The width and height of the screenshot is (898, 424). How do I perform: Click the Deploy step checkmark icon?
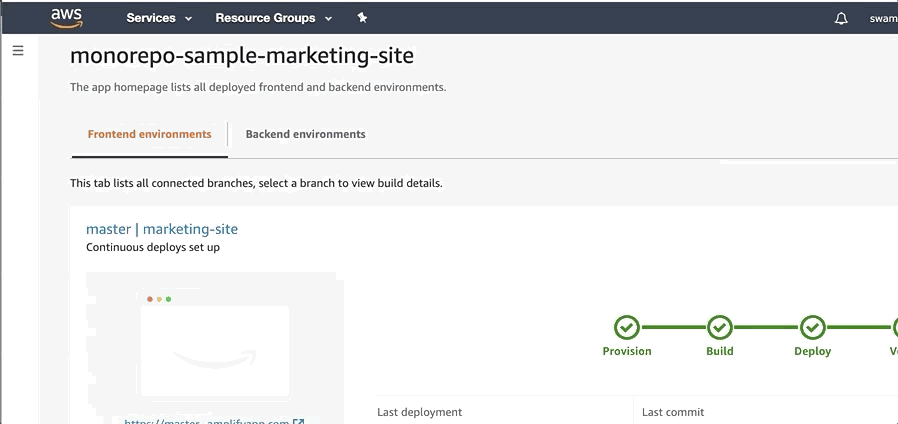[x=813, y=328]
